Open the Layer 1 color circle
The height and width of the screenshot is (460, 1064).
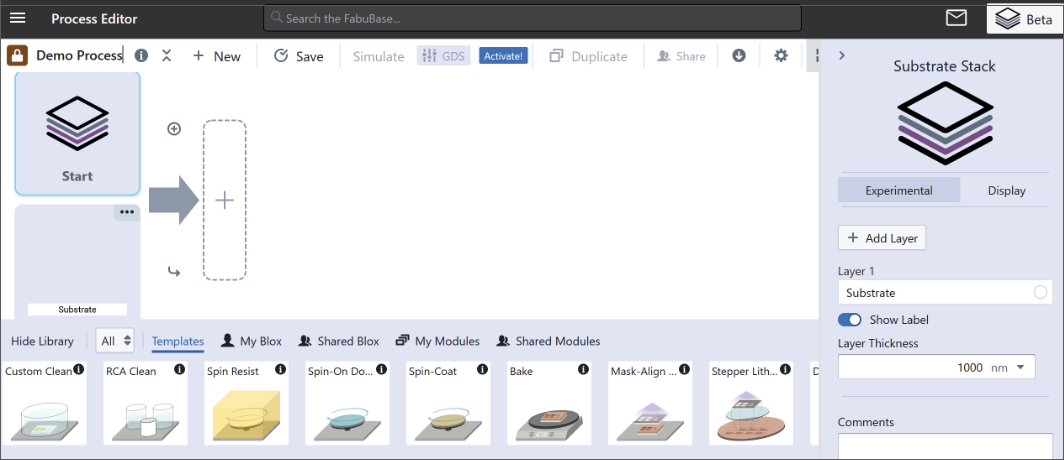point(1040,292)
